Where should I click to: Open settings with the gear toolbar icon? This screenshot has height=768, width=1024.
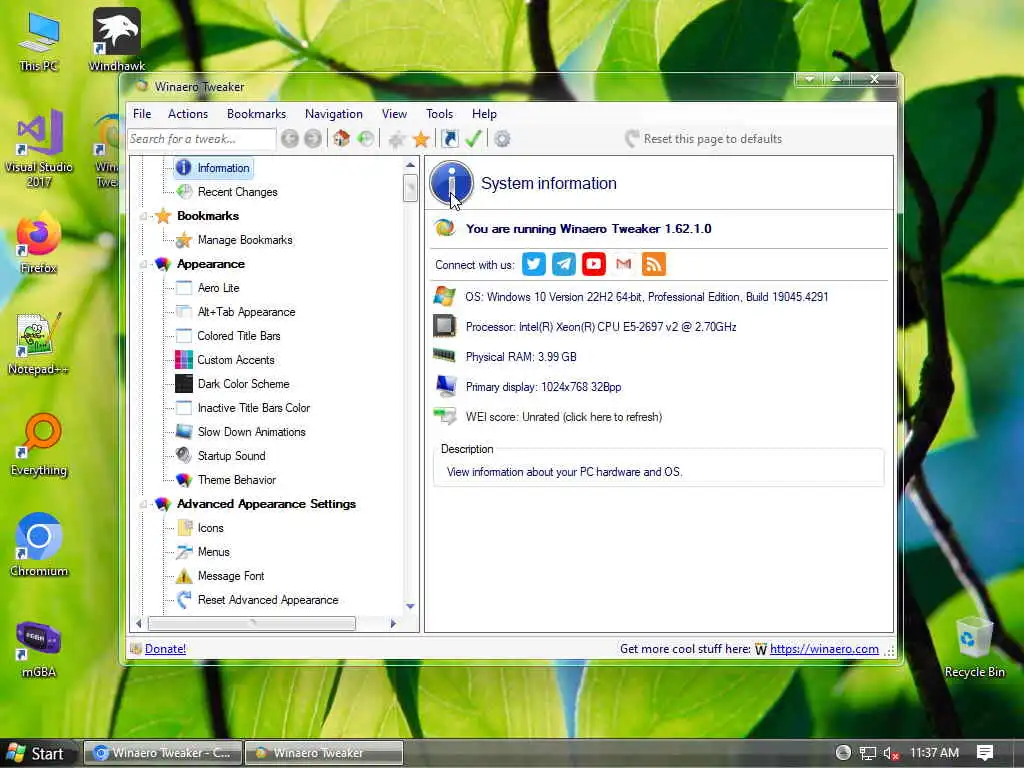502,138
